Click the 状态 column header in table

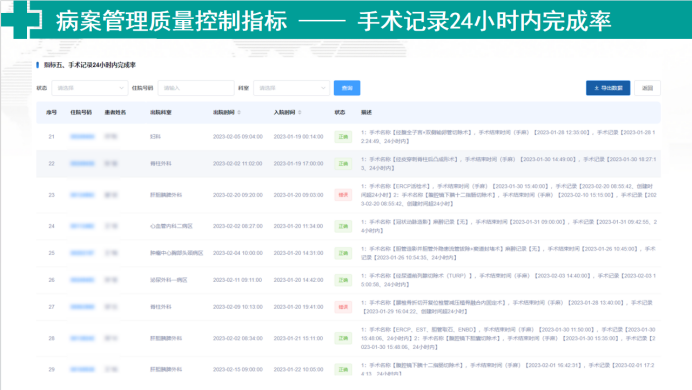[340, 112]
